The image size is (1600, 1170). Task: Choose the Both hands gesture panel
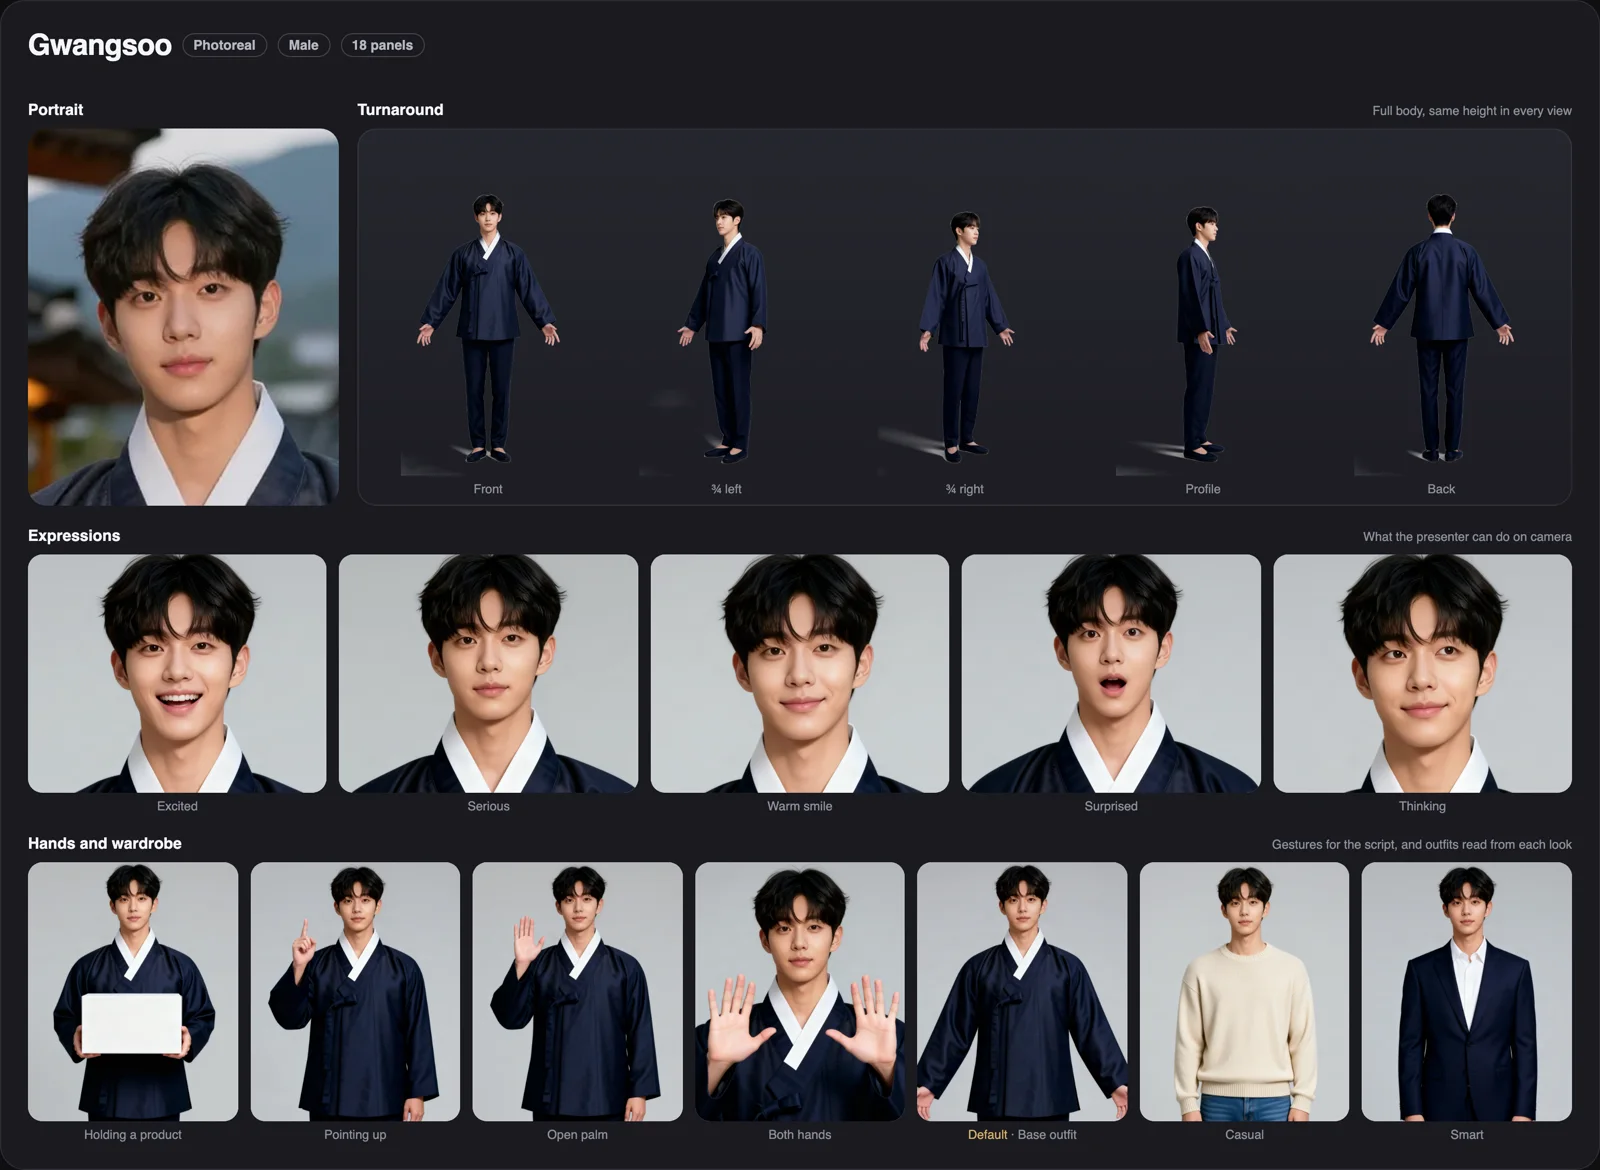point(800,992)
